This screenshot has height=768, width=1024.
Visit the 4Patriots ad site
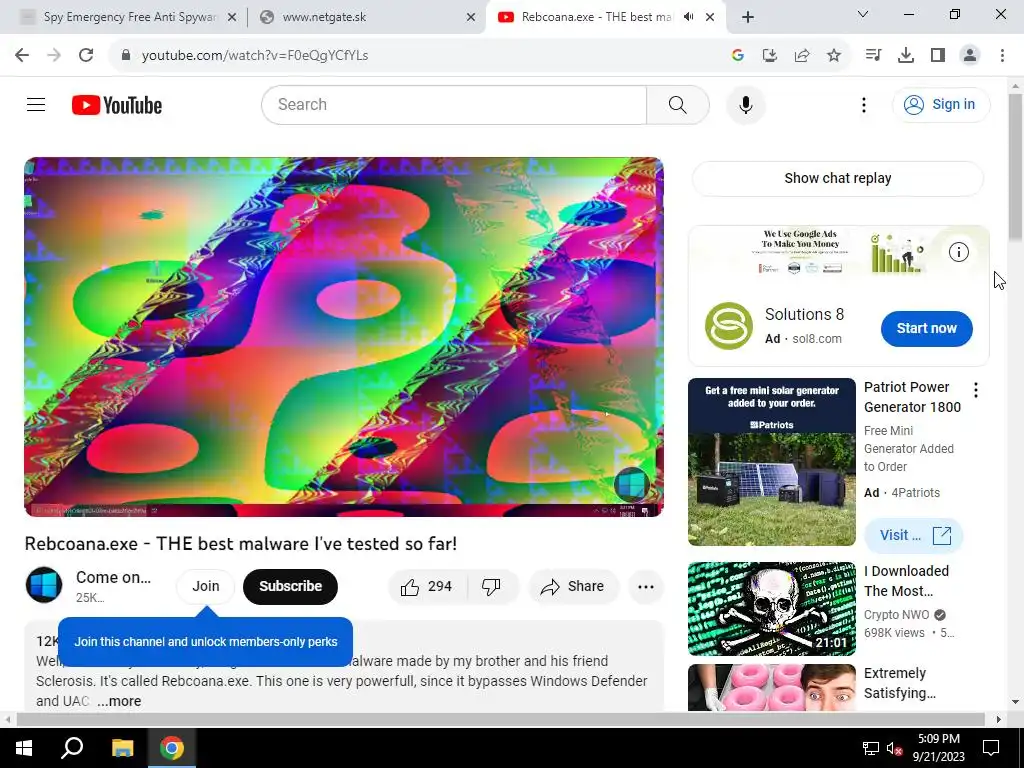914,536
